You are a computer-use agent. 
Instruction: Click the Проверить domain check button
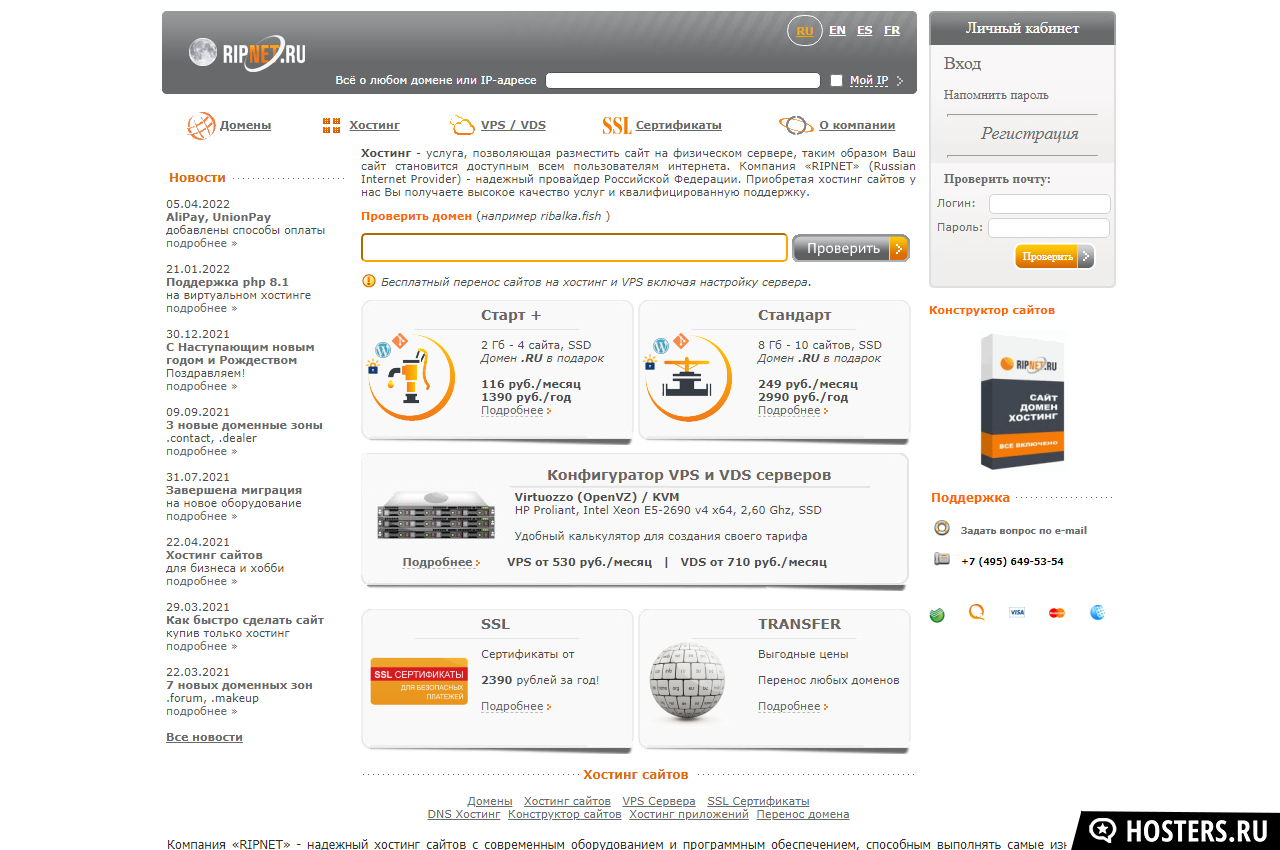tap(851, 248)
